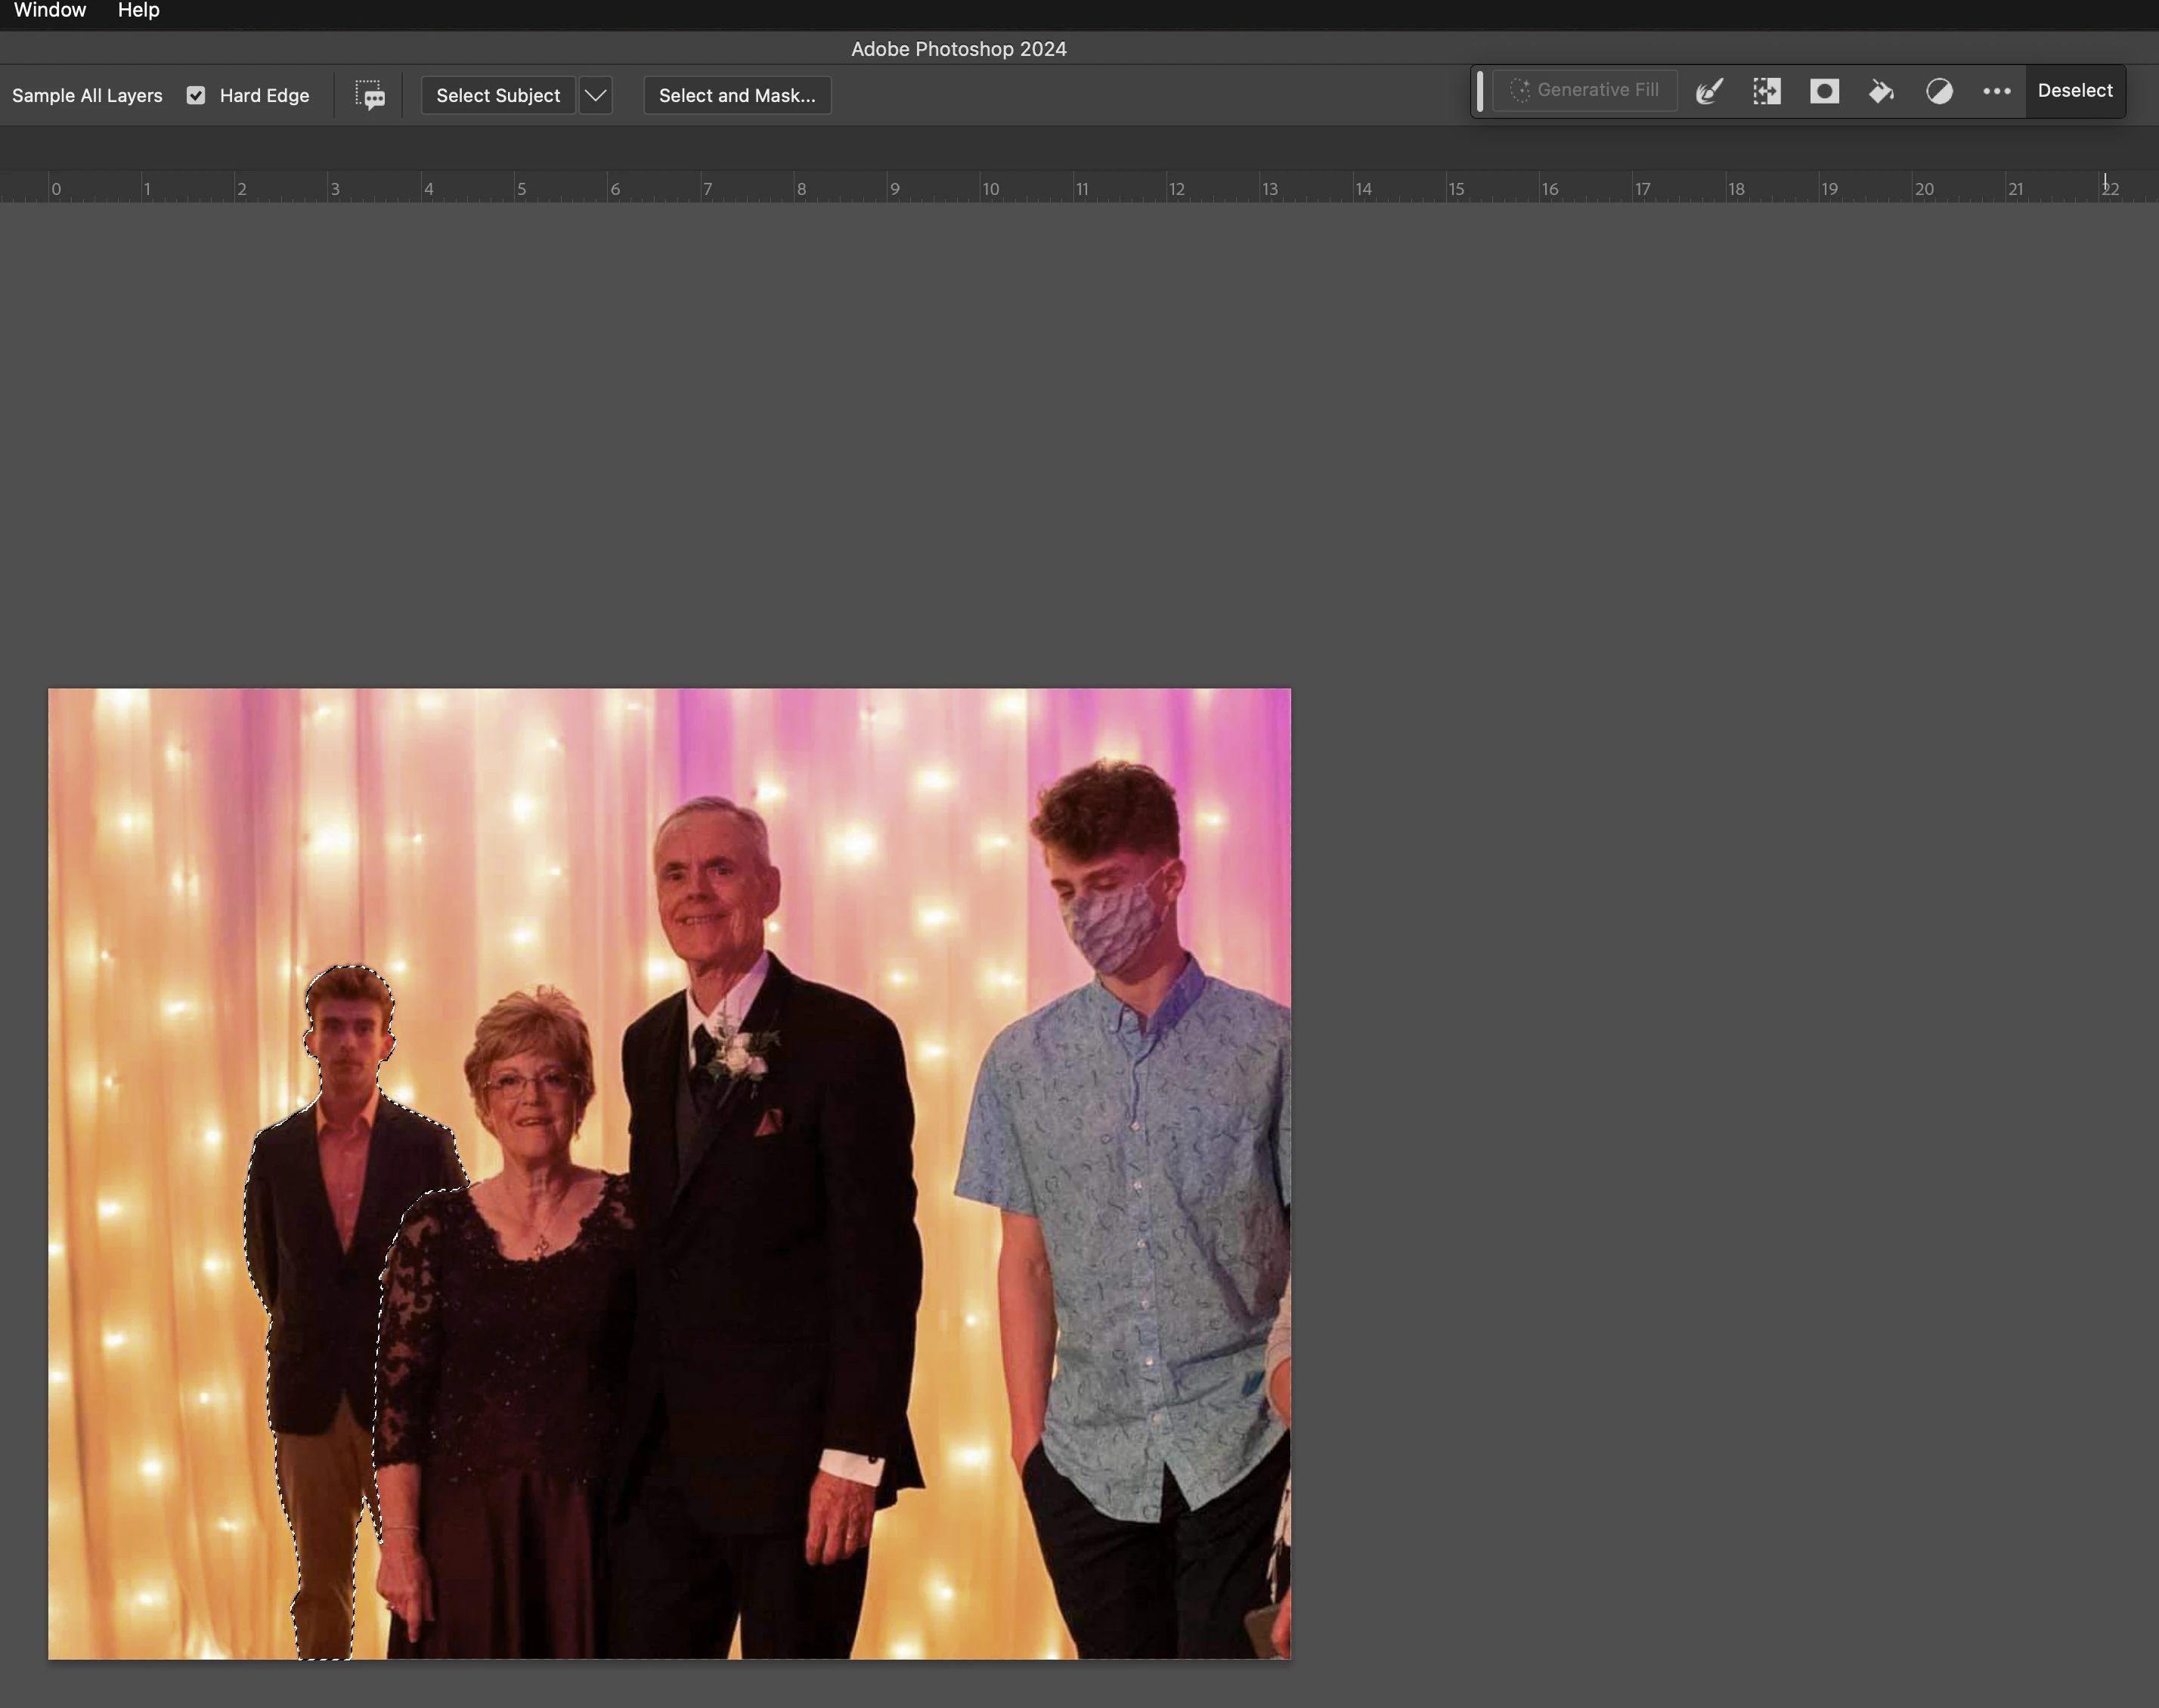Toggle the Sample All Layers option label

(x=87, y=95)
